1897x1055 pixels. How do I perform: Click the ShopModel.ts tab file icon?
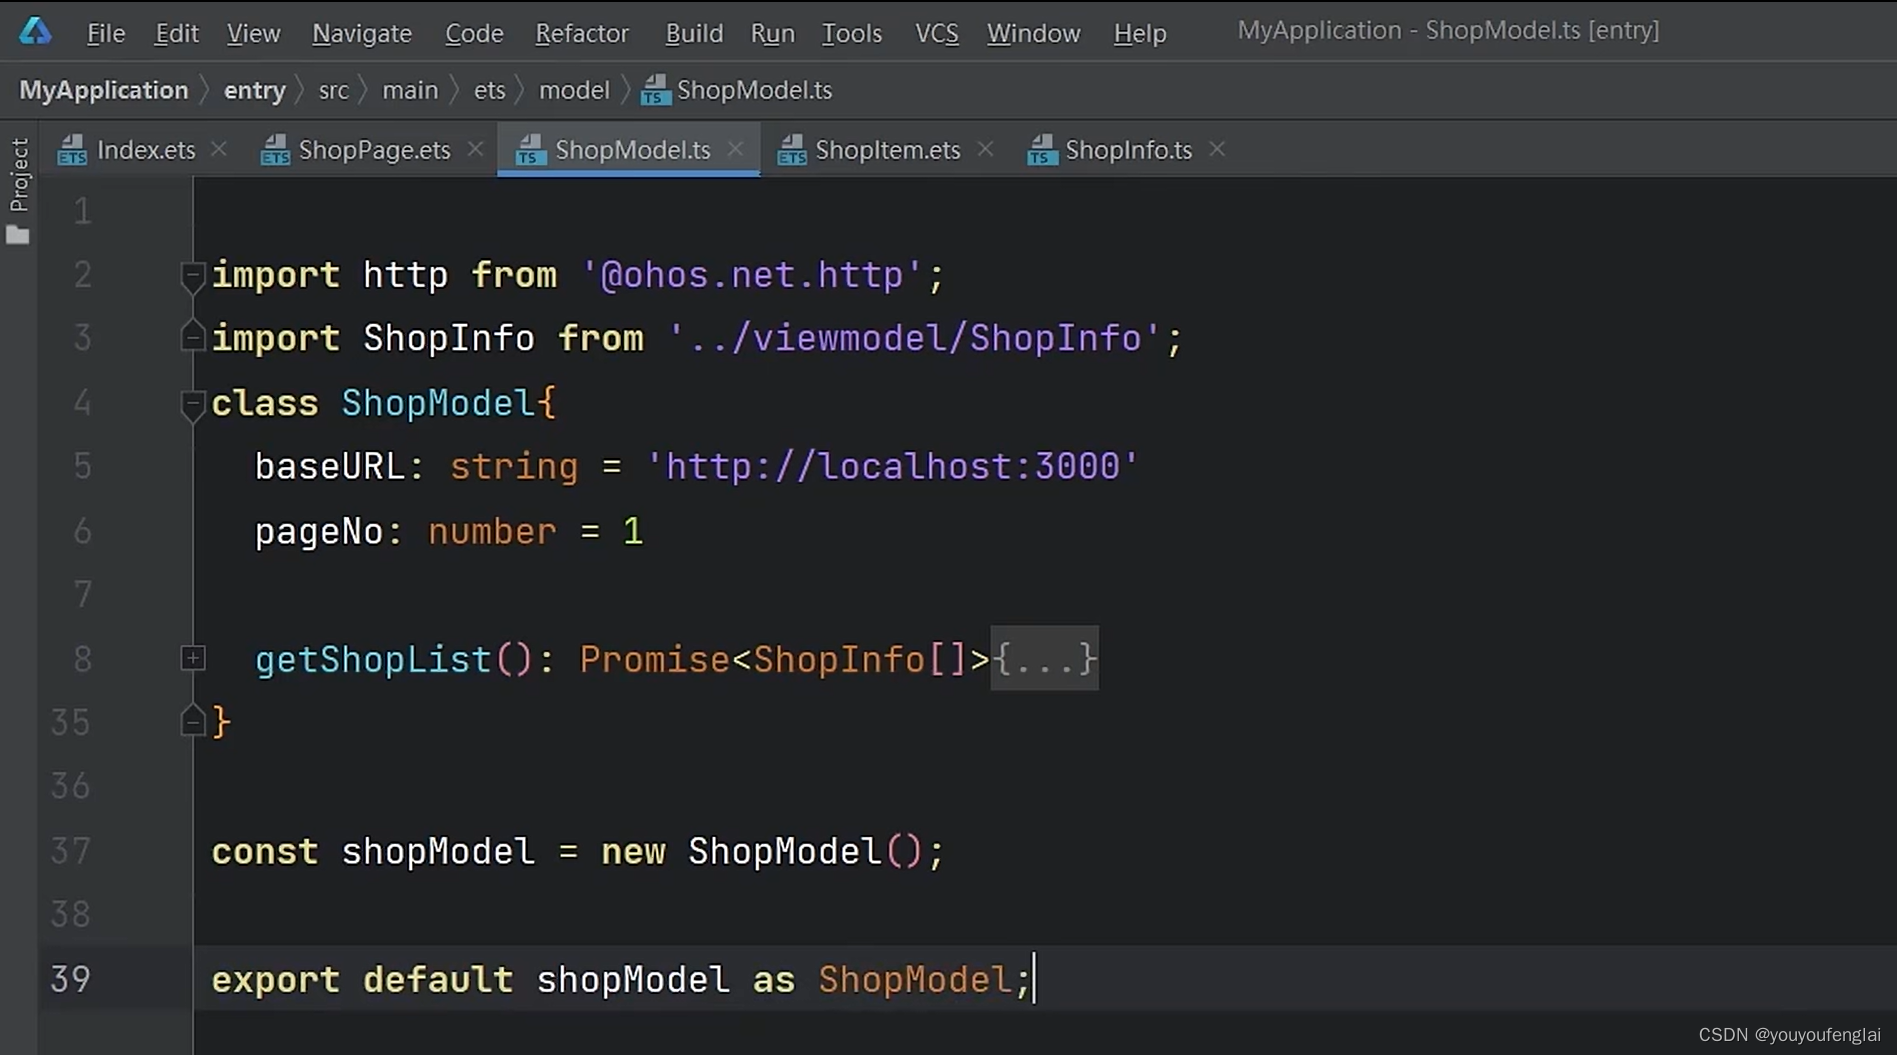point(531,150)
